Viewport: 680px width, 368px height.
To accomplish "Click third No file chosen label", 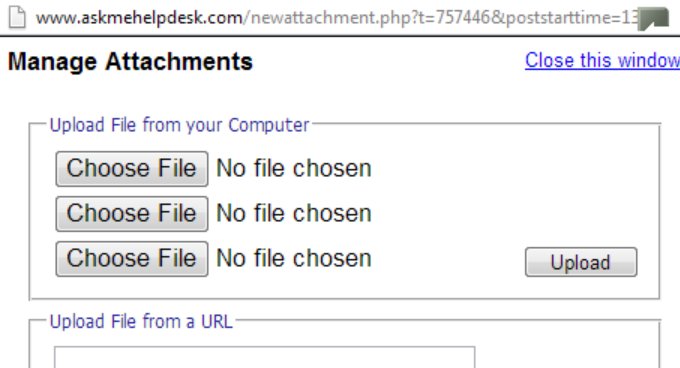I will [x=294, y=258].
